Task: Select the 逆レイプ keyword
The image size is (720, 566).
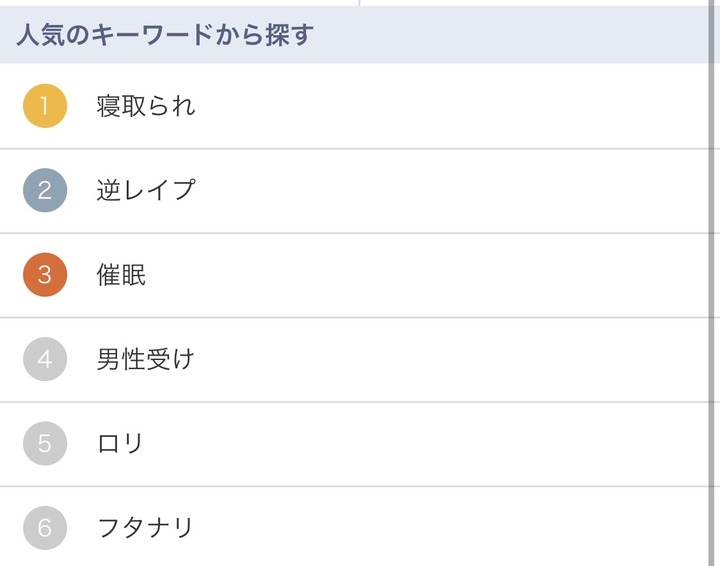Action: [x=146, y=190]
